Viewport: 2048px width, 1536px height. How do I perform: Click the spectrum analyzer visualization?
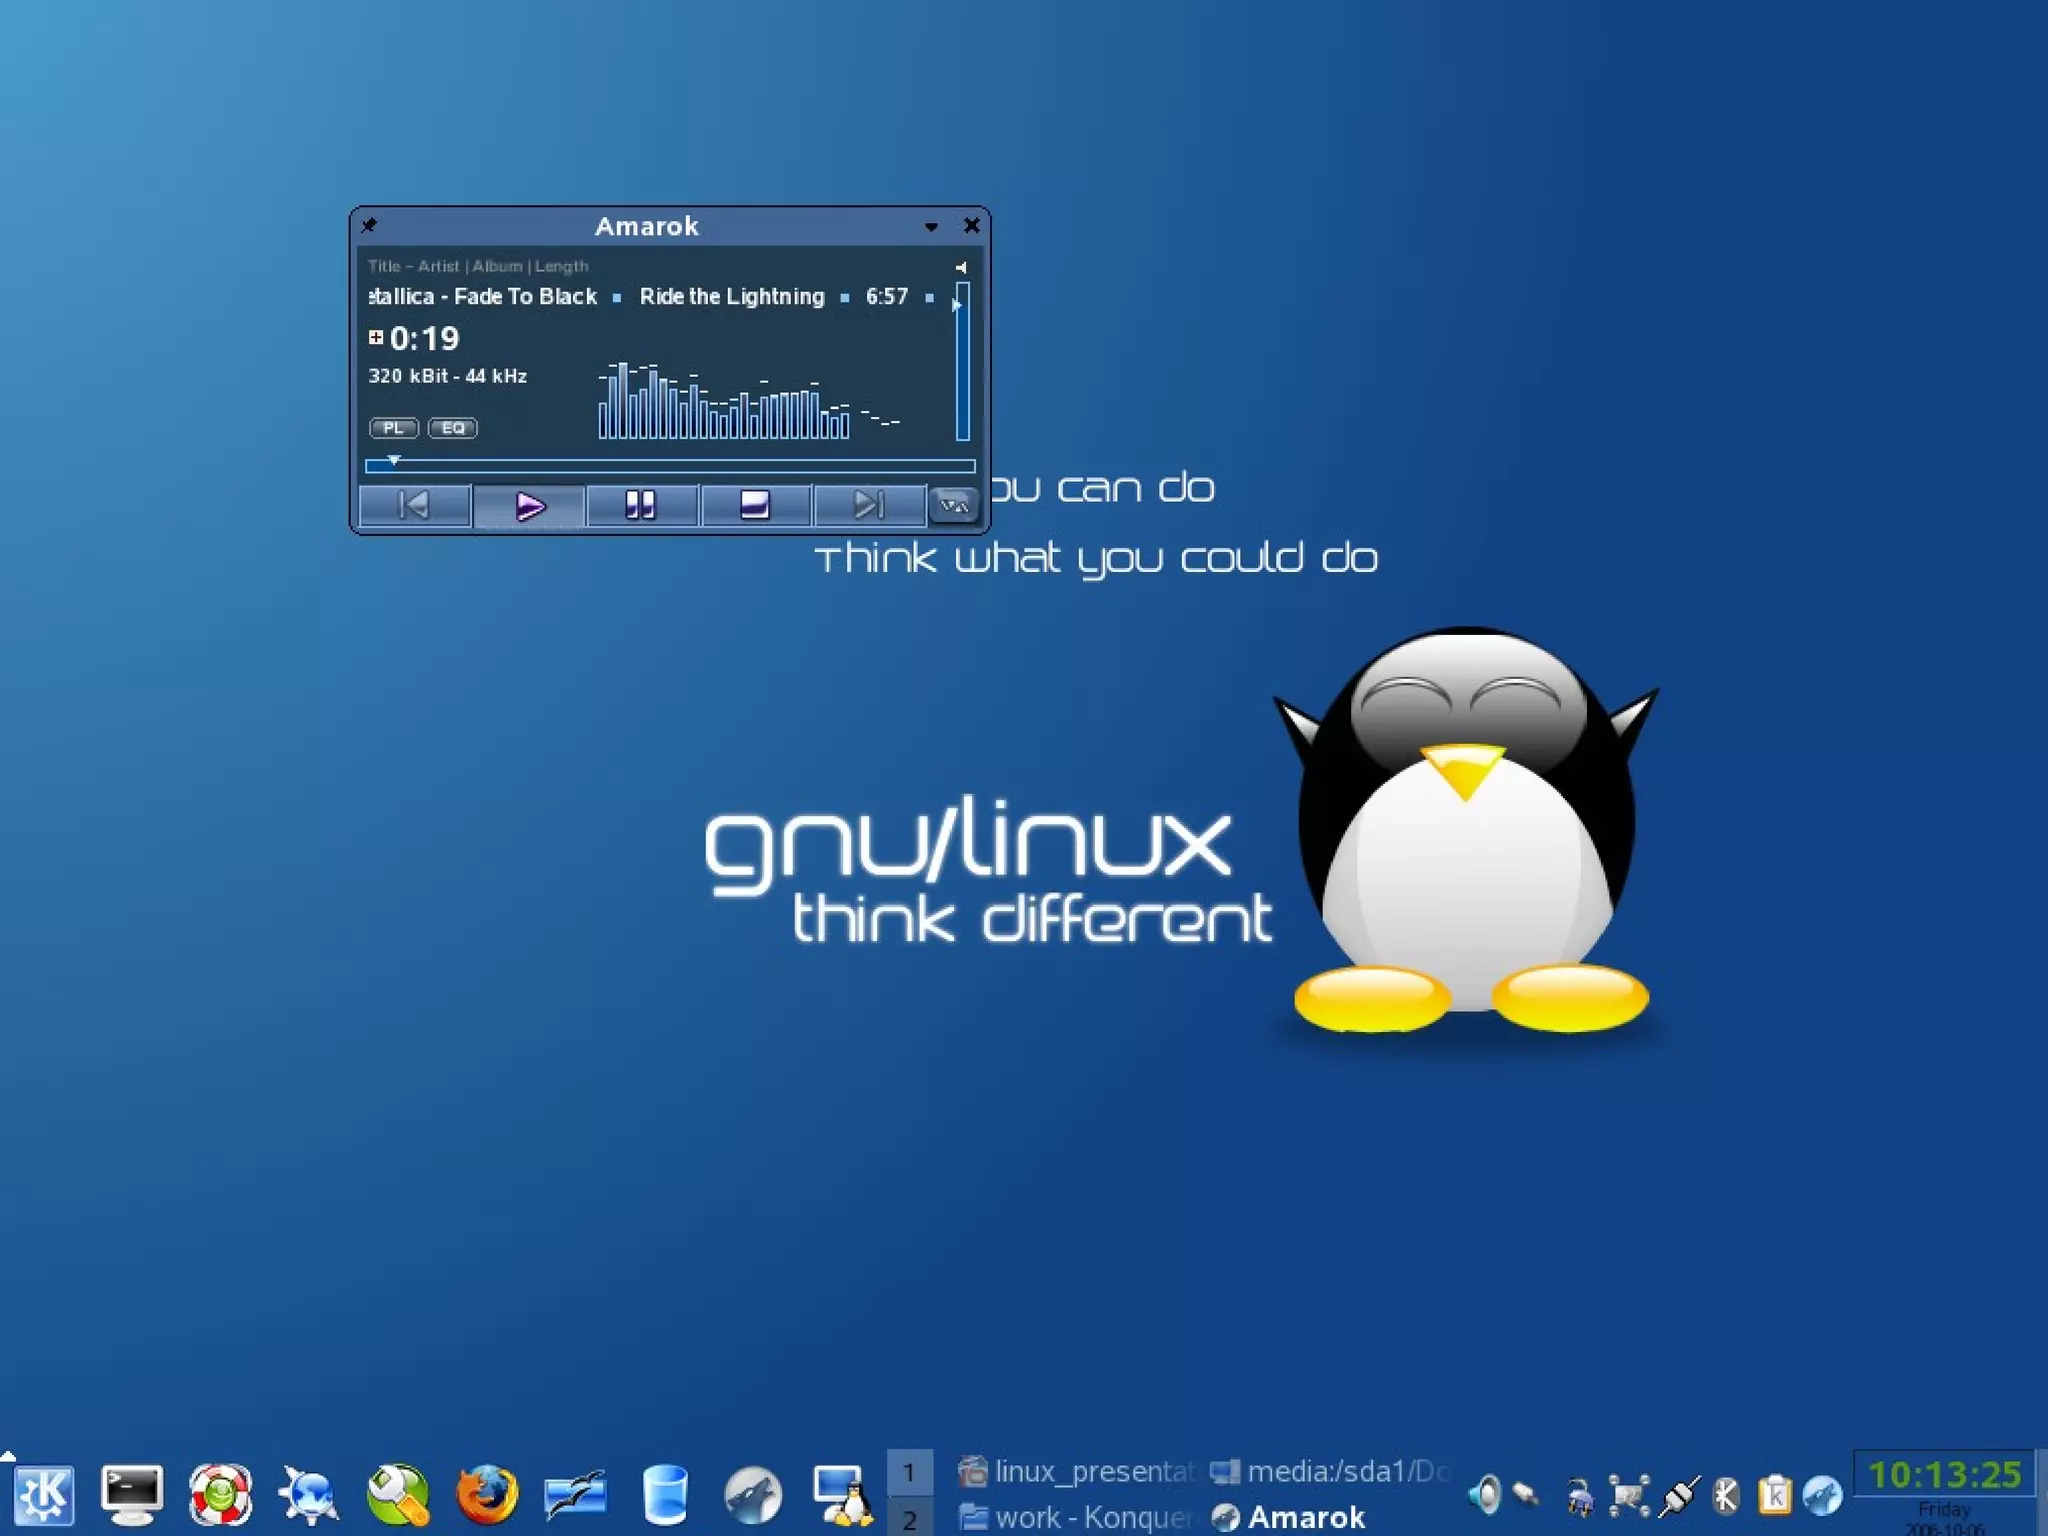pyautogui.click(x=750, y=401)
